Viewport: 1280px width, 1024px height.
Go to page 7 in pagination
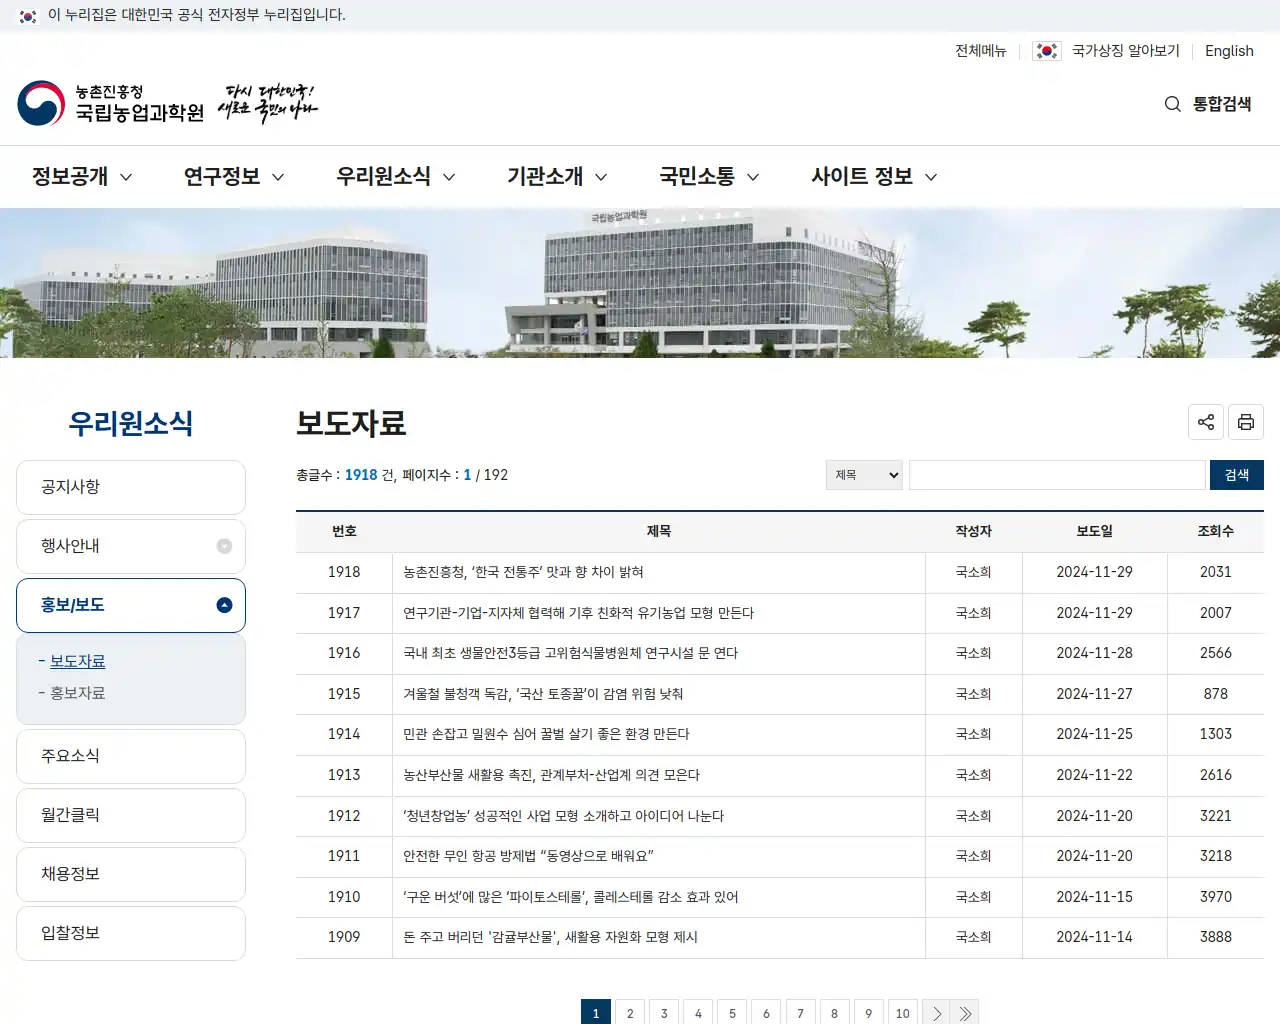pyautogui.click(x=800, y=1013)
